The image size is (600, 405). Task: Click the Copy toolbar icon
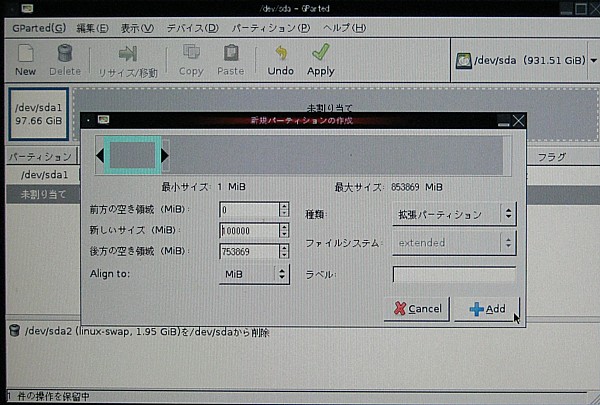(x=191, y=52)
